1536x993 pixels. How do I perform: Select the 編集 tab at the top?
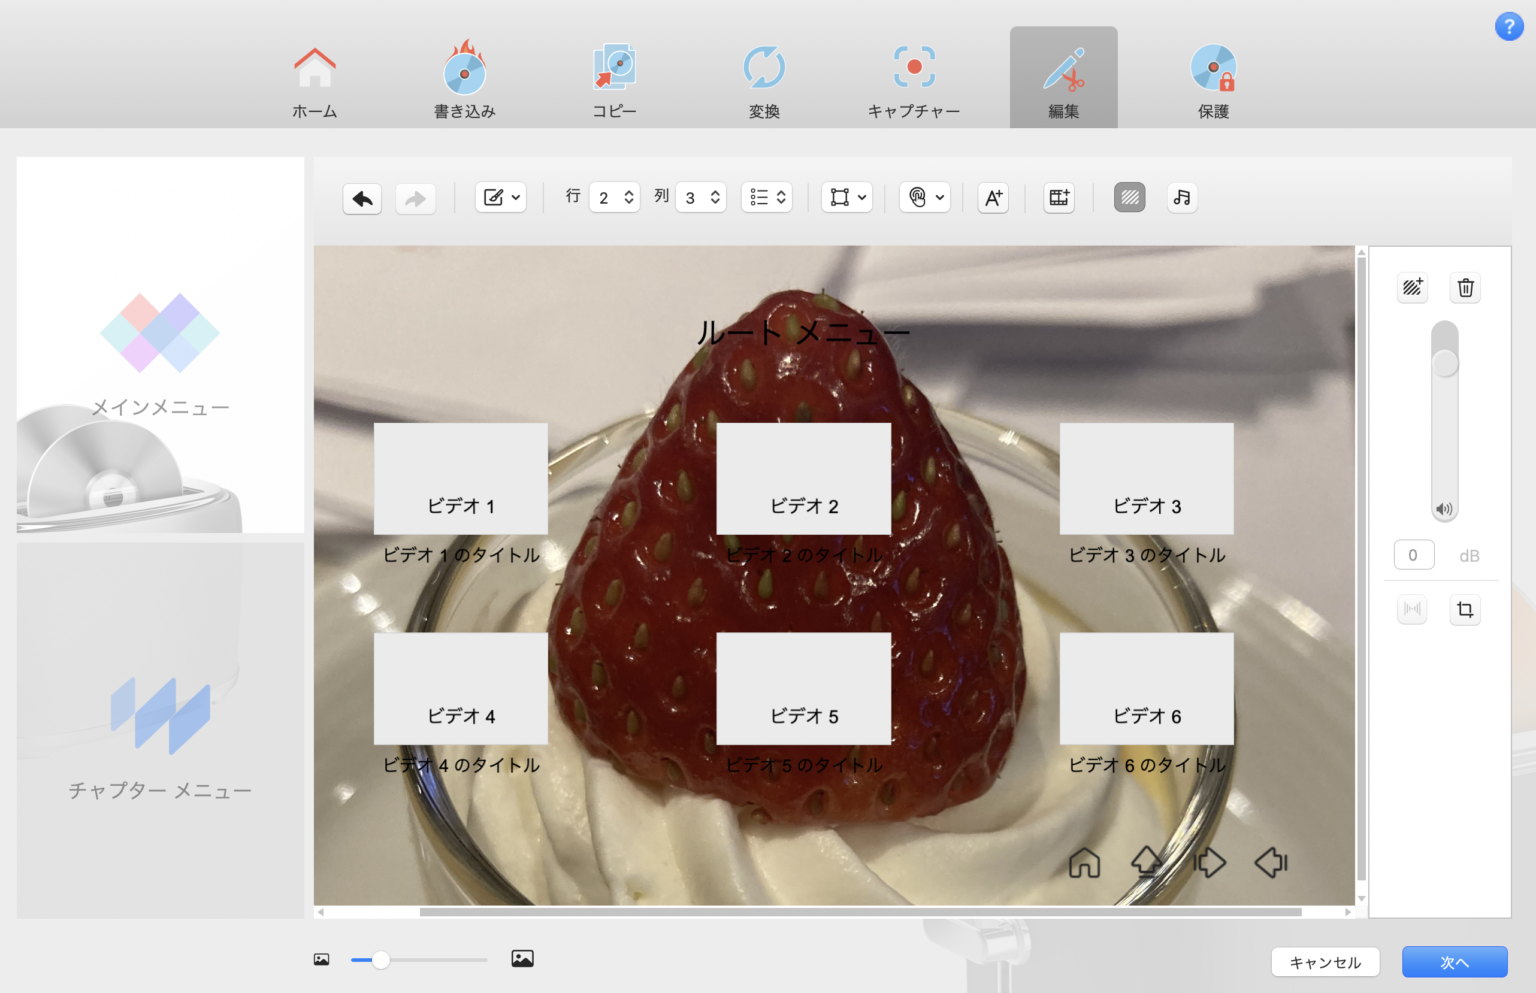pos(1063,77)
